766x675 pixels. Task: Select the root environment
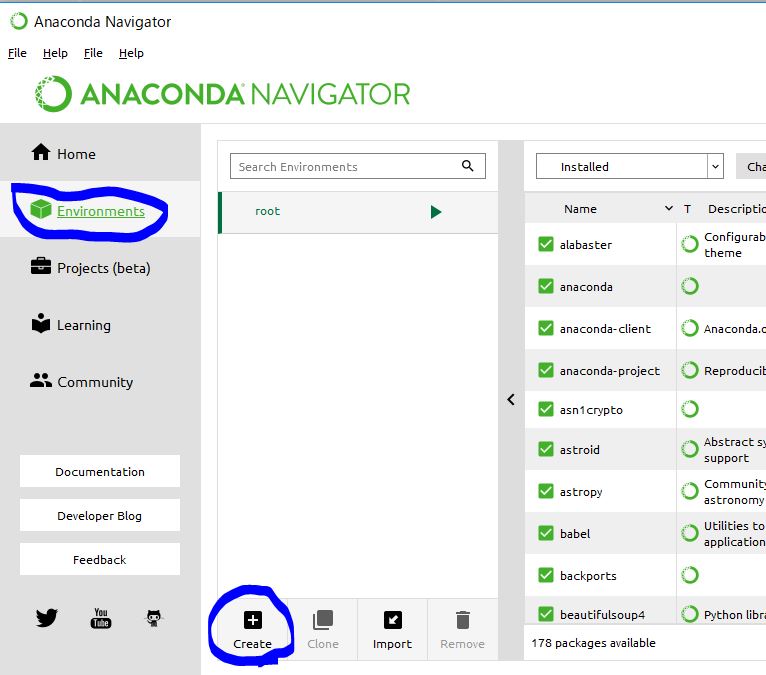358,212
